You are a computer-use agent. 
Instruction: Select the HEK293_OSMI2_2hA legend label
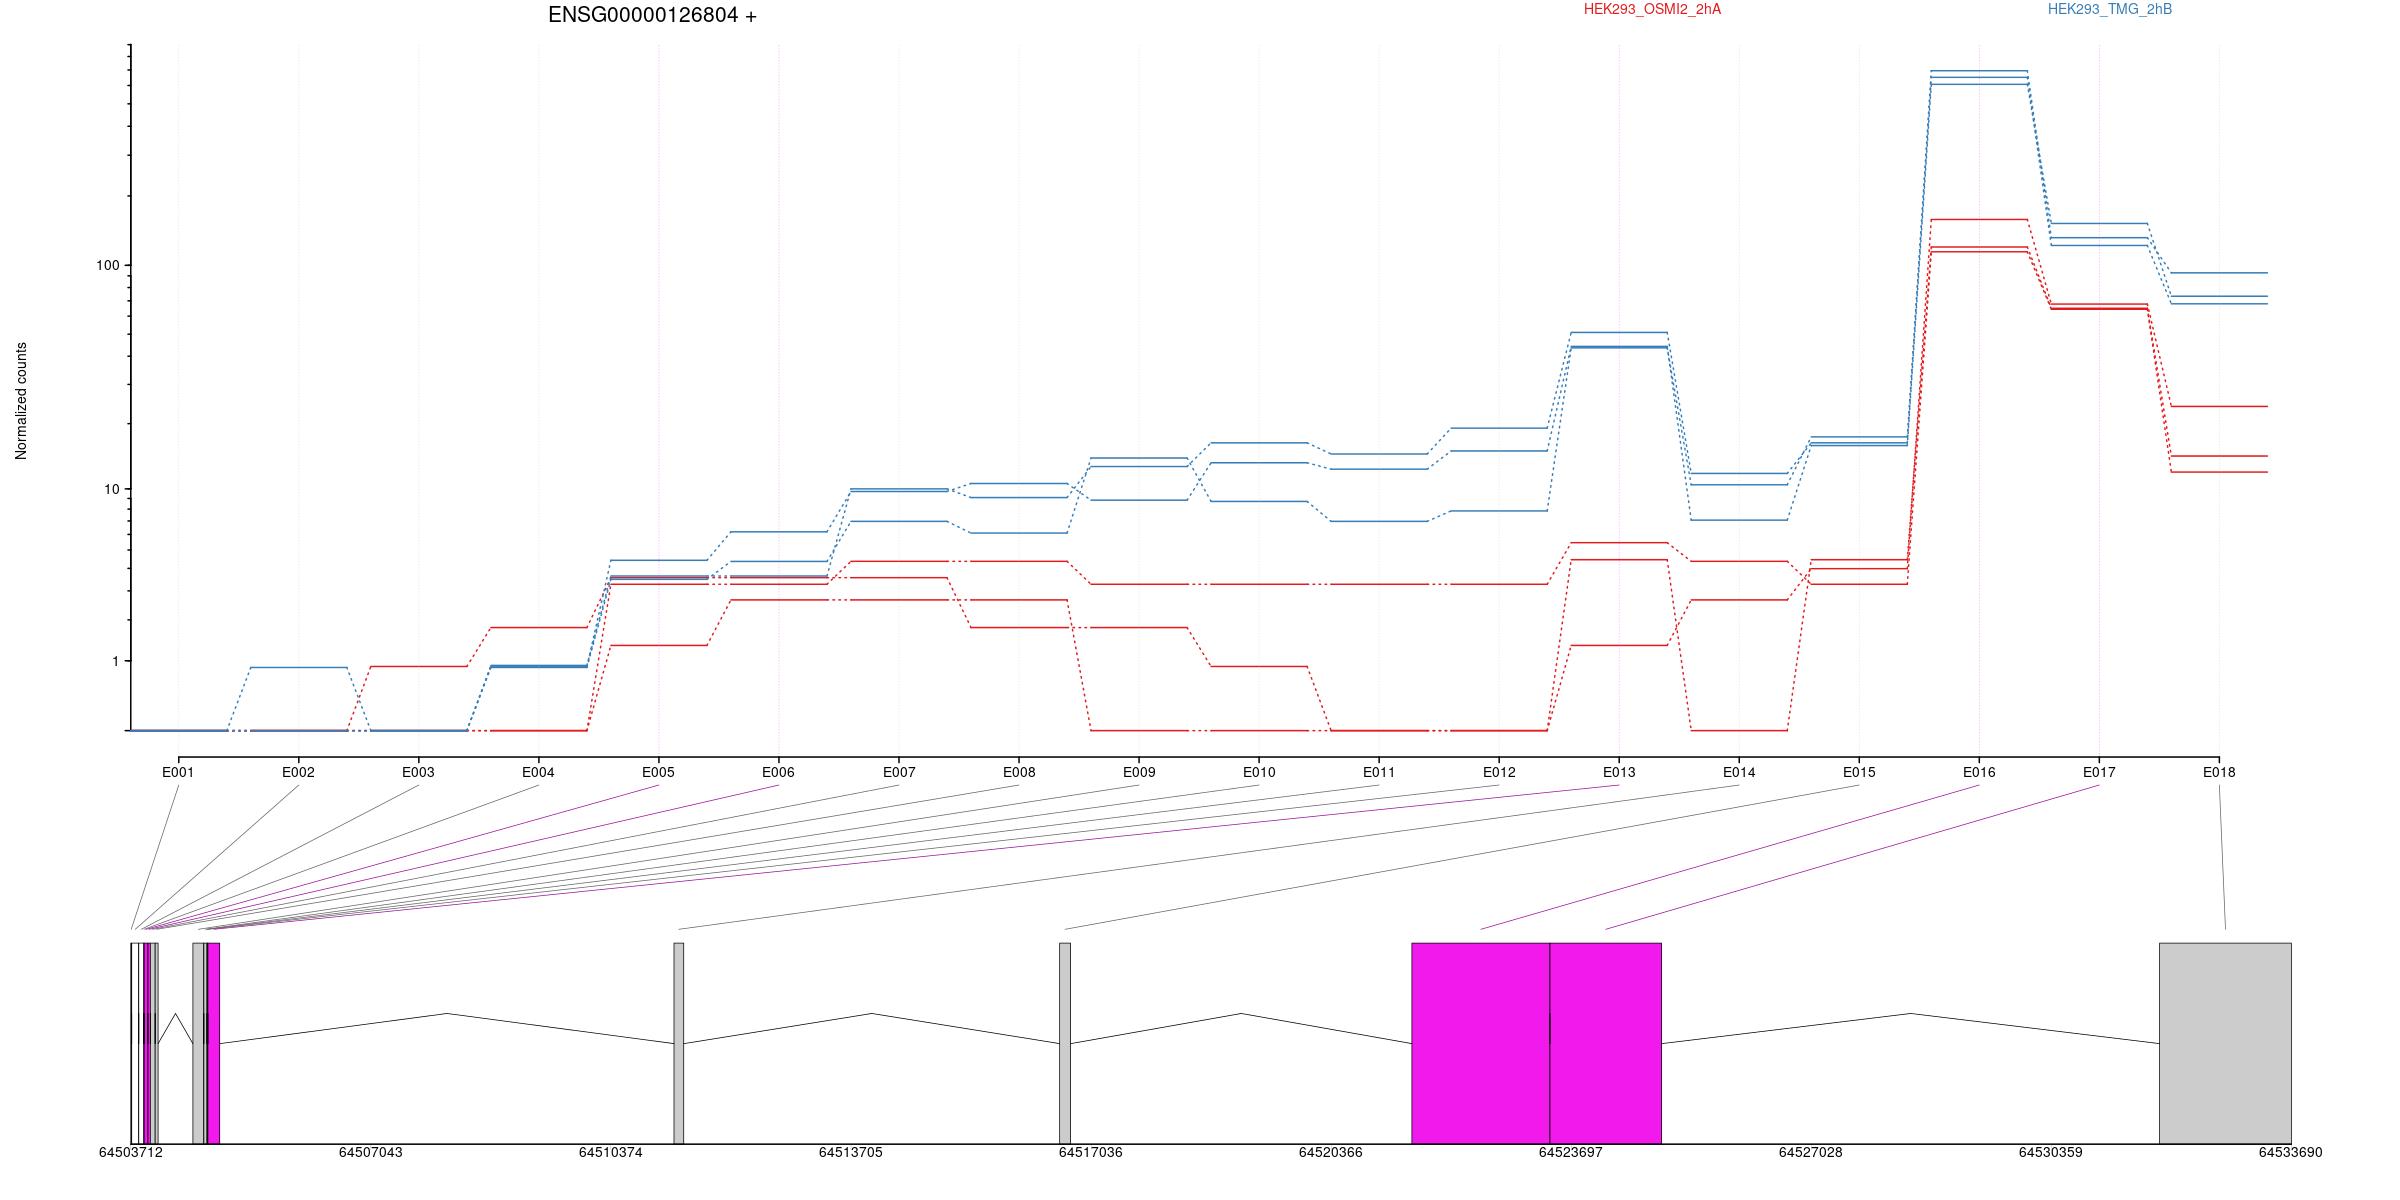tap(1652, 10)
